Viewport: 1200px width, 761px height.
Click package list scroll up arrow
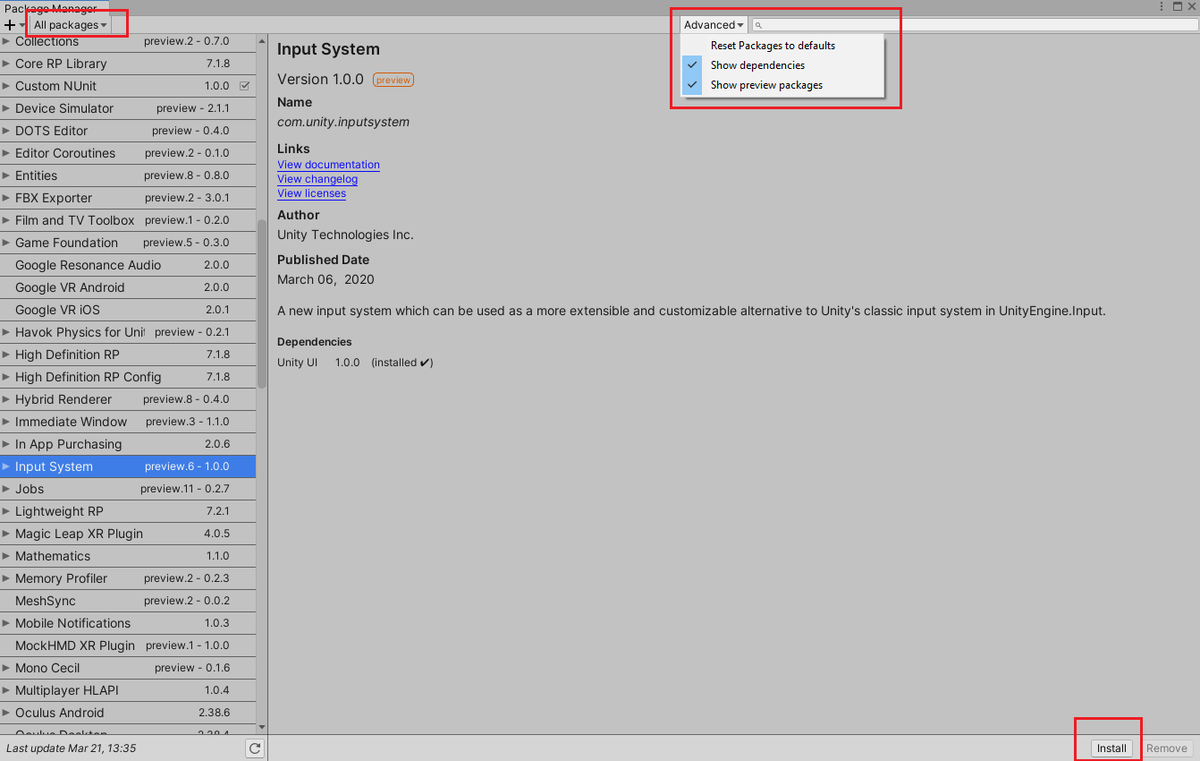pyautogui.click(x=262, y=42)
